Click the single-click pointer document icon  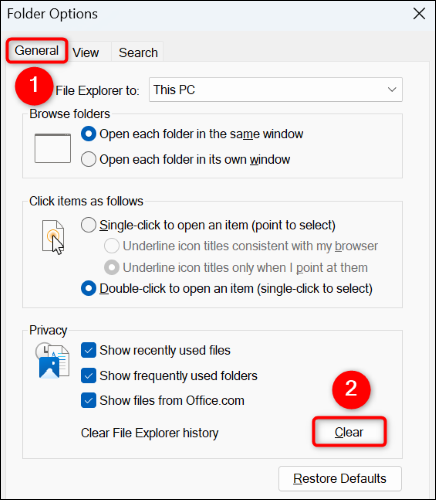pyautogui.click(x=53, y=237)
